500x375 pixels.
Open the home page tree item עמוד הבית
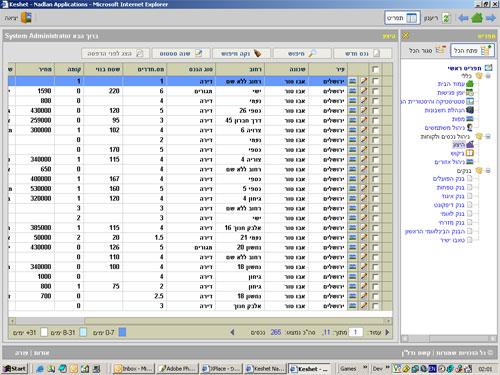tap(455, 83)
